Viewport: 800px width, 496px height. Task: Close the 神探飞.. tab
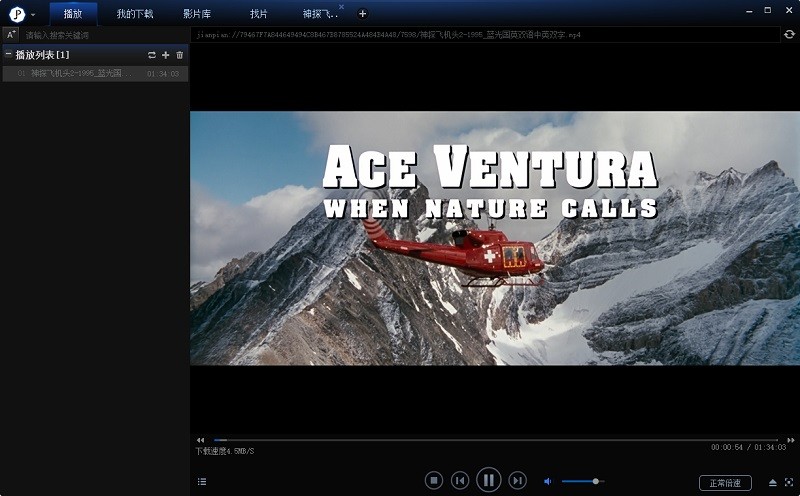tap(341, 7)
